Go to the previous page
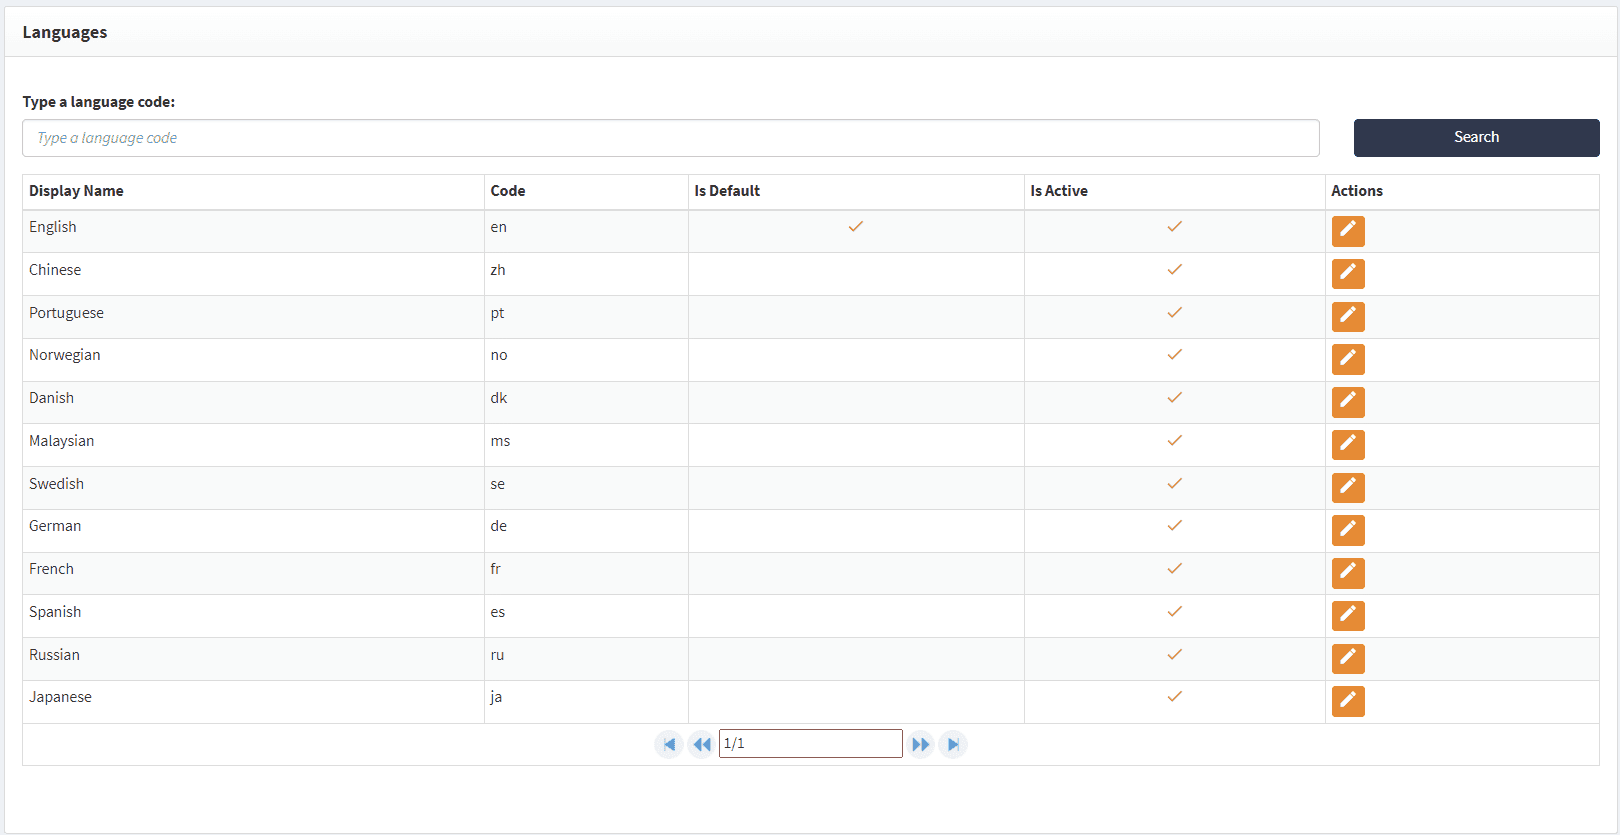 tap(702, 744)
